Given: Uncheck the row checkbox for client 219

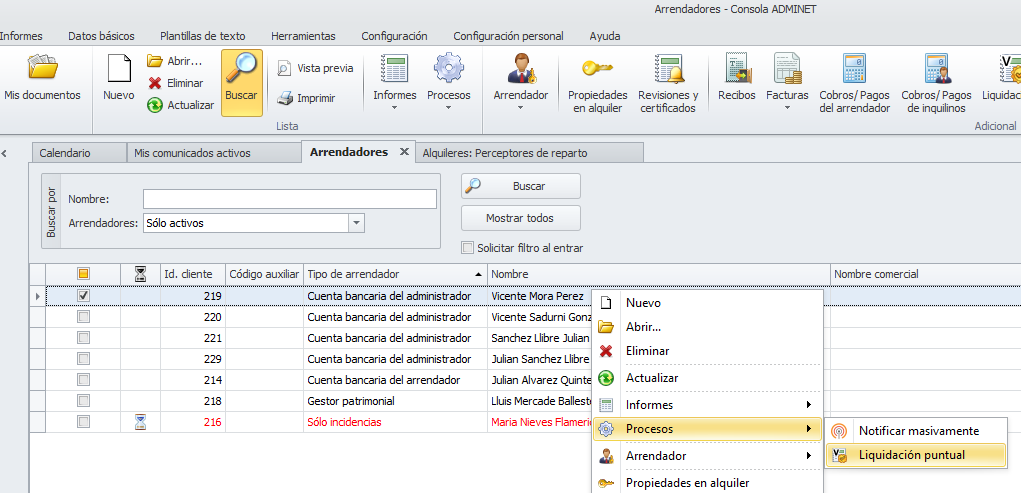Looking at the screenshot, I should [x=84, y=296].
